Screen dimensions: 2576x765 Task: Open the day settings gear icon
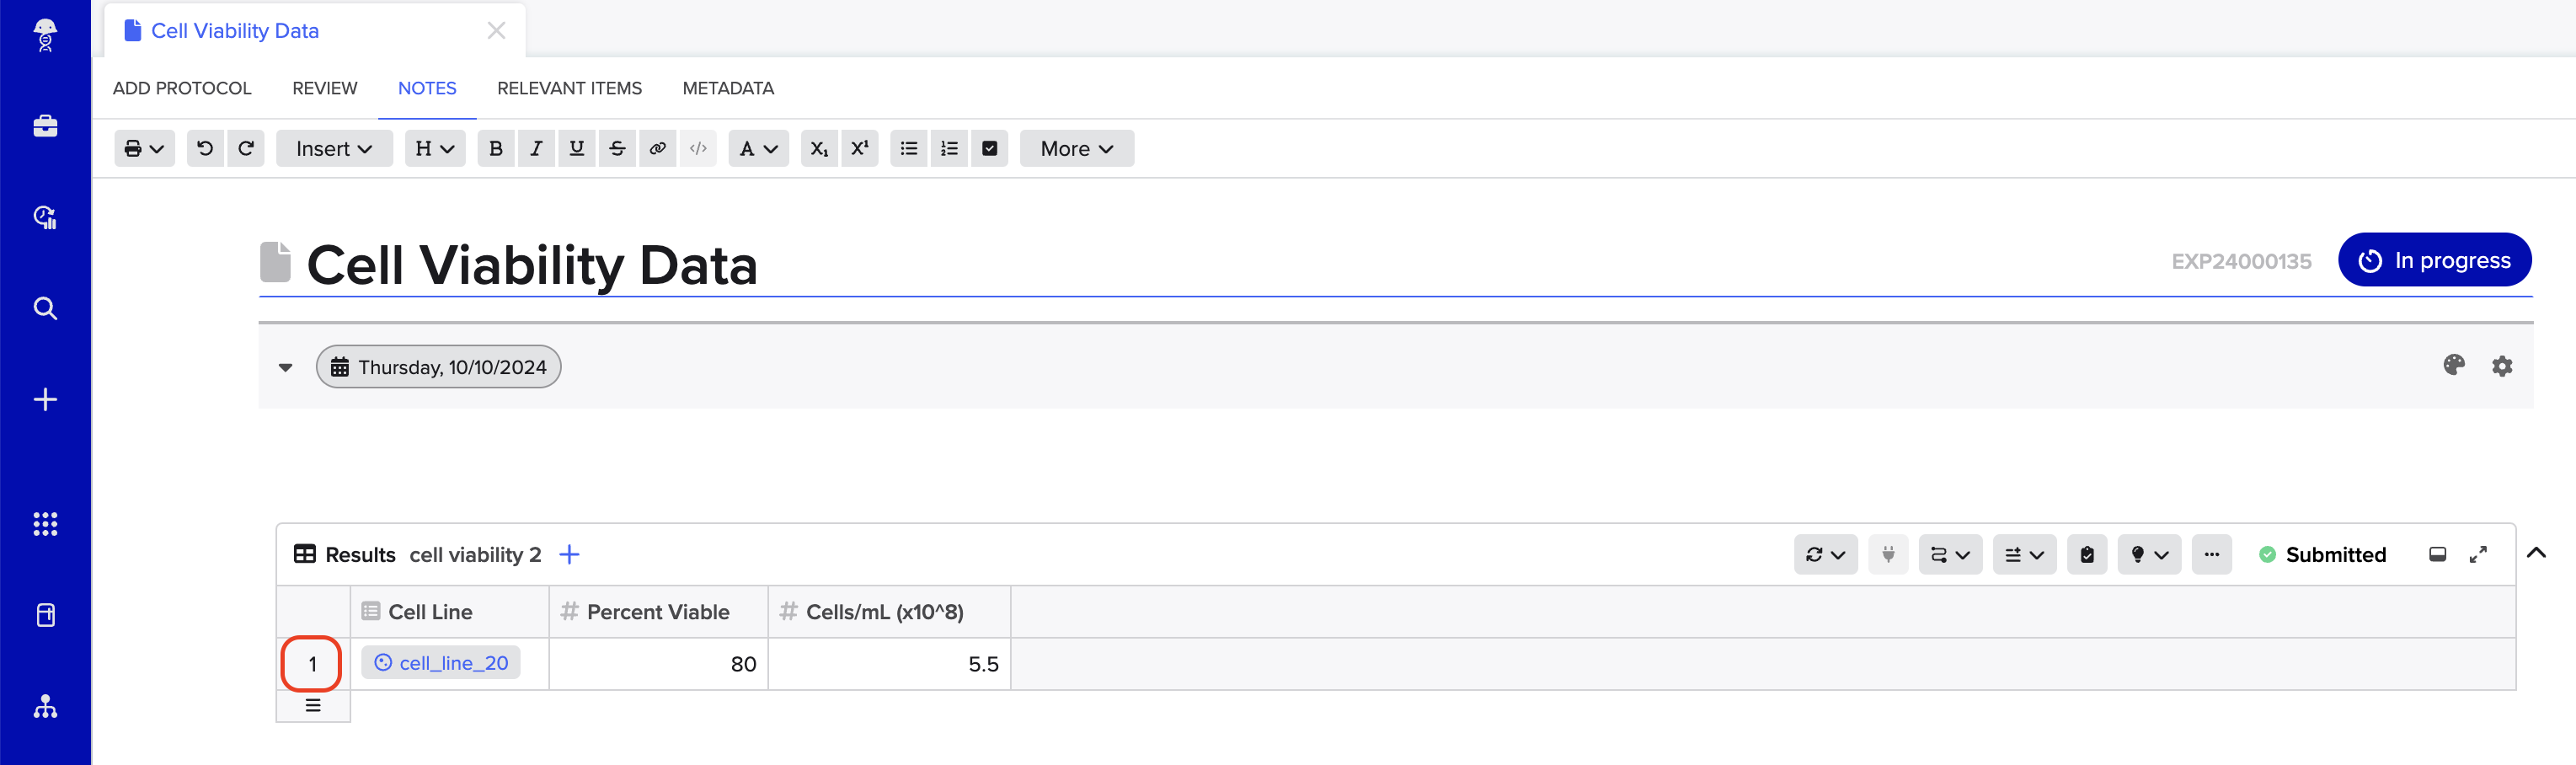tap(2502, 366)
